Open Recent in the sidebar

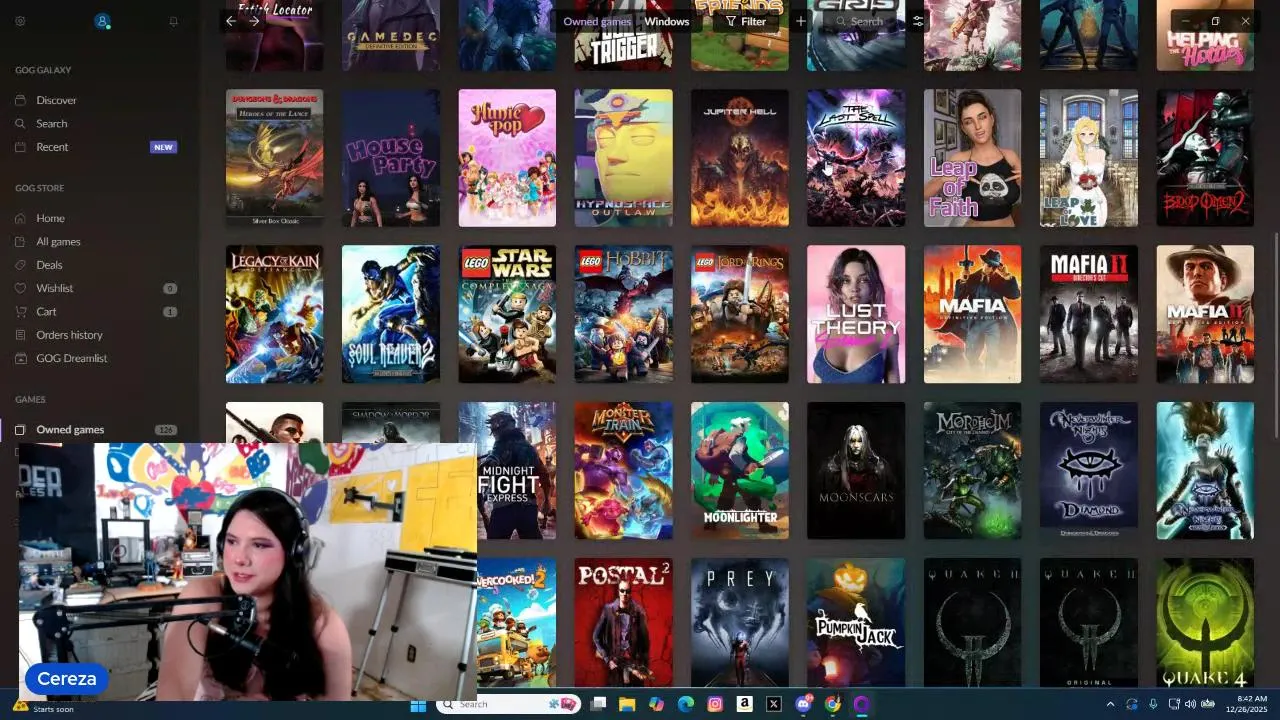click(x=52, y=147)
